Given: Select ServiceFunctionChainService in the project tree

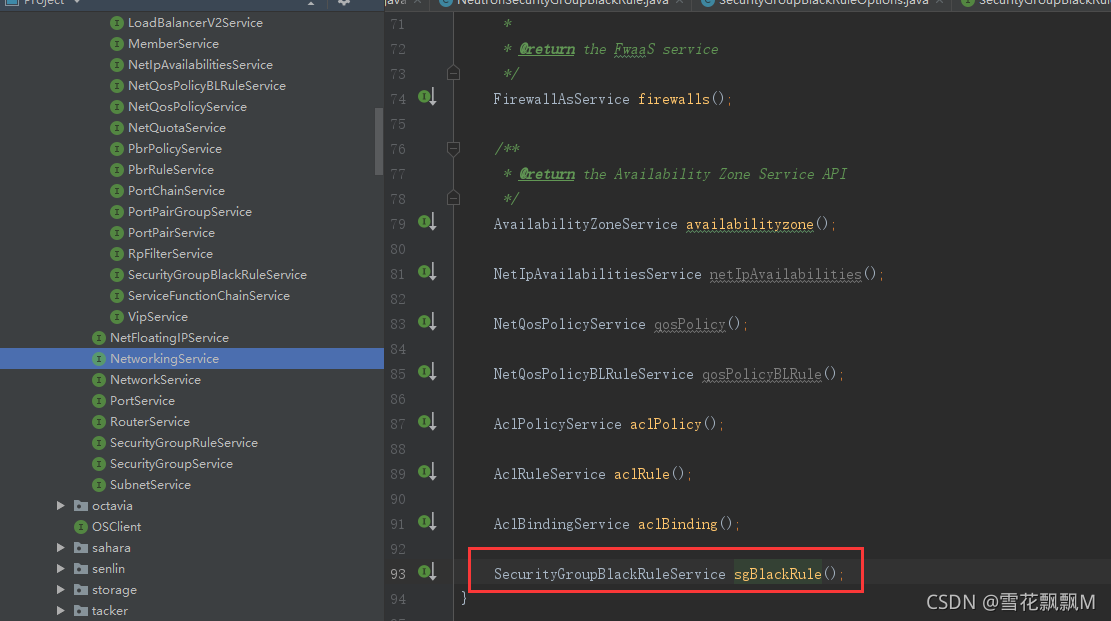Looking at the screenshot, I should pyautogui.click(x=209, y=296).
